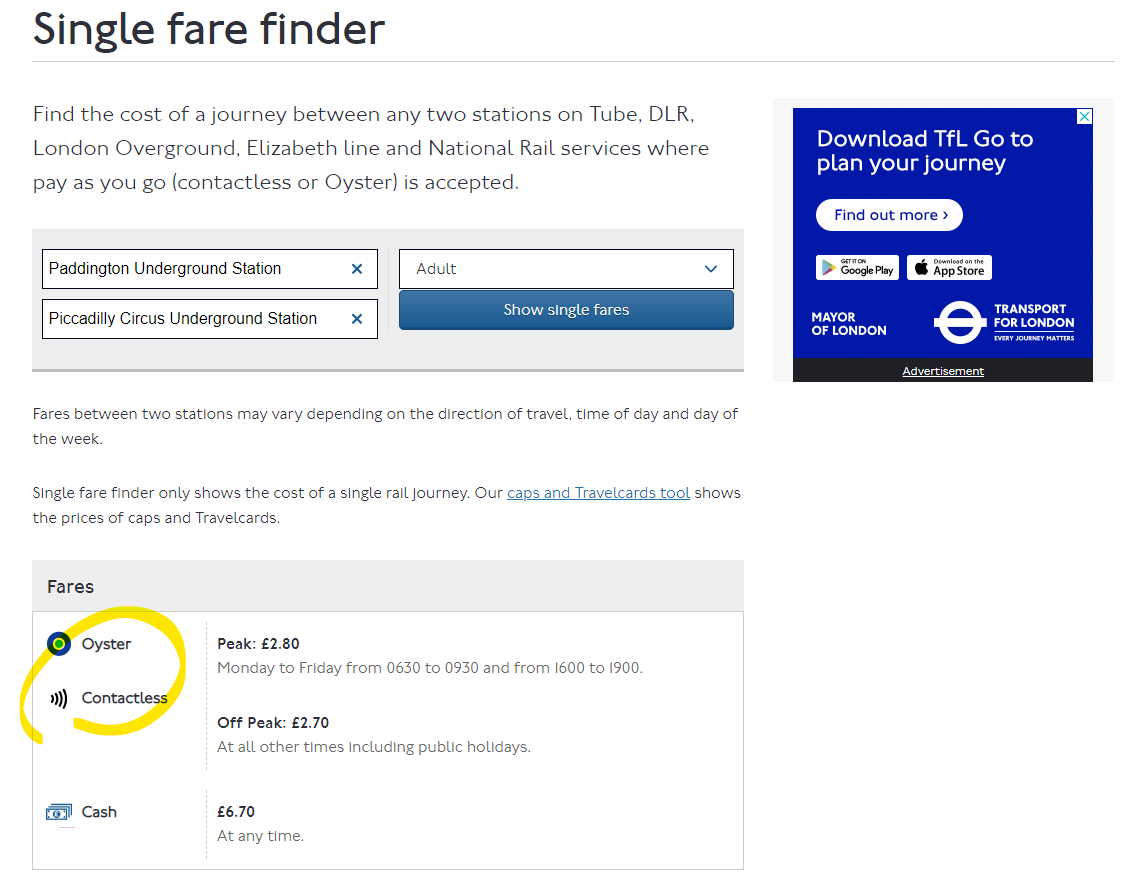
Task: Close the TfL Go advertisement
Action: (1084, 116)
